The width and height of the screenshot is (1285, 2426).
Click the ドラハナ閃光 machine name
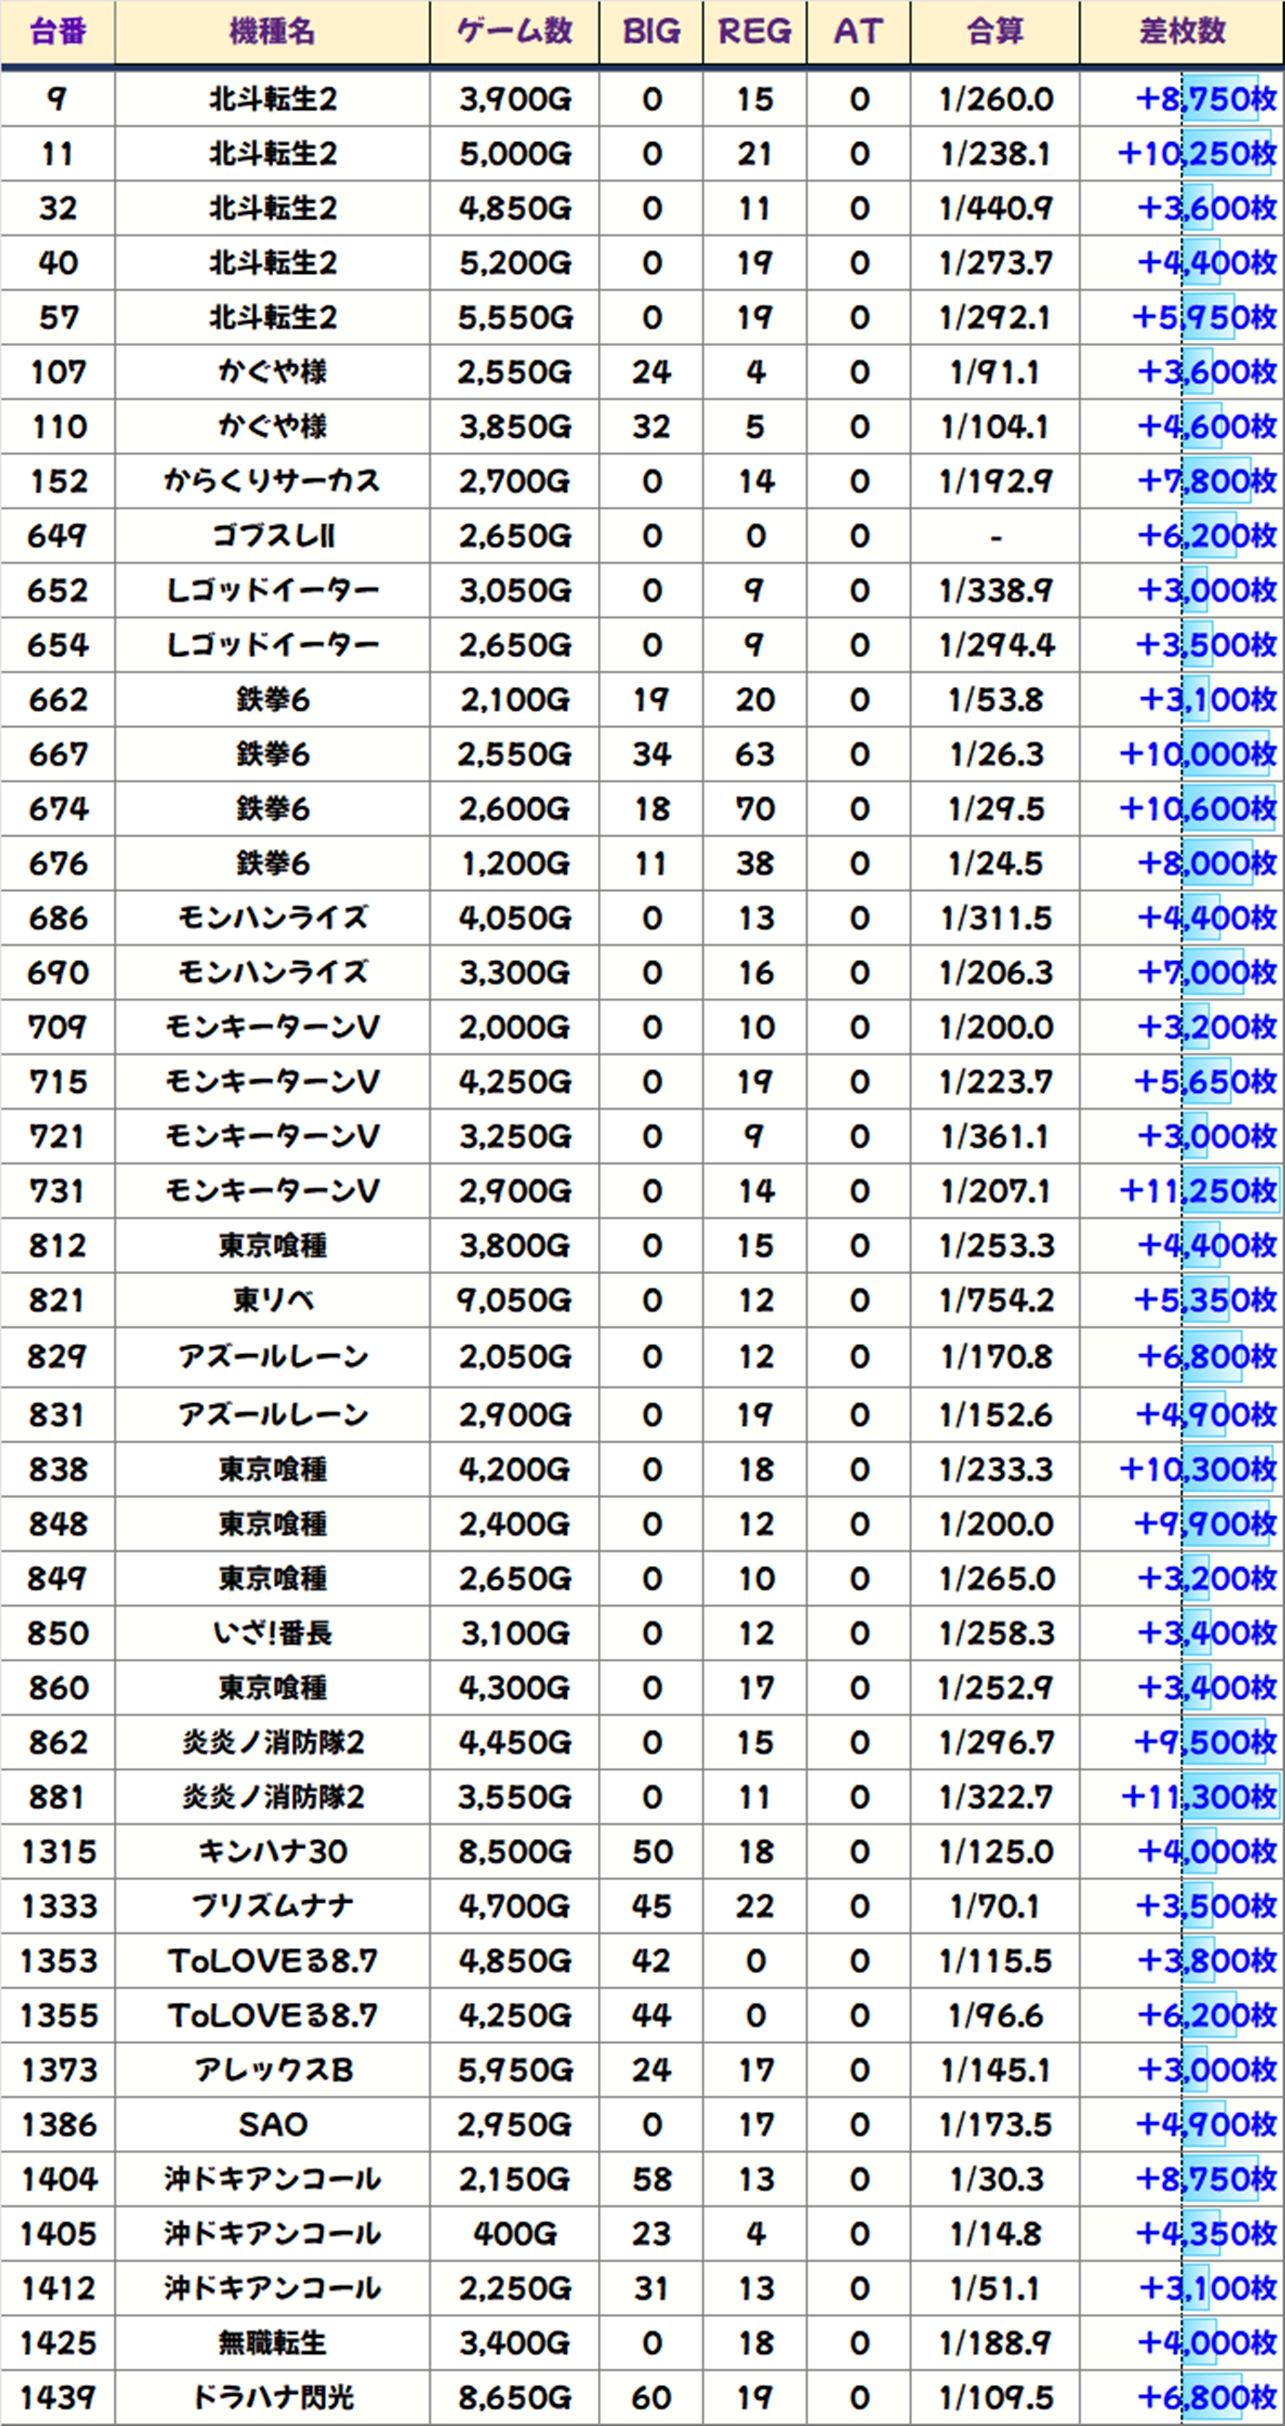[272, 2397]
